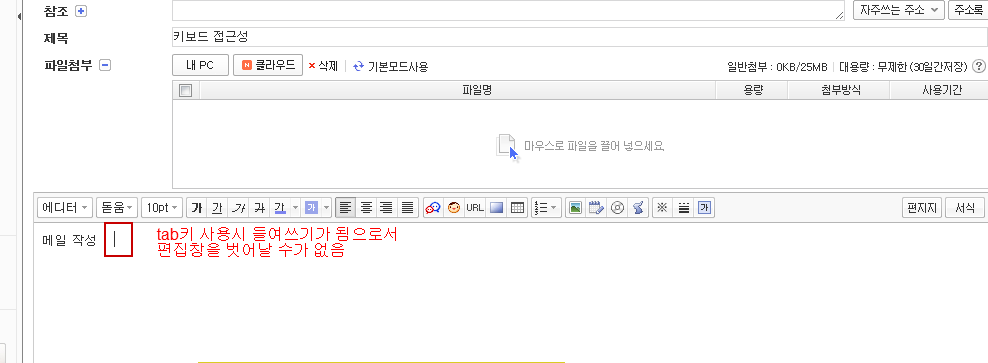988x363 pixels.
Task: Insert special characters (※)
Action: tap(662, 207)
